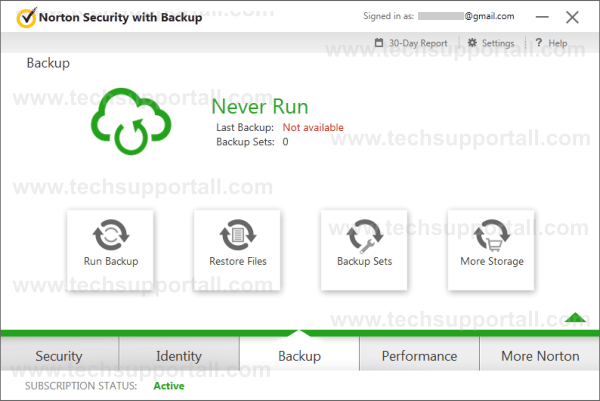Select the More Storage cart tile
Image resolution: width=600 pixels, height=401 pixels.
coord(491,250)
